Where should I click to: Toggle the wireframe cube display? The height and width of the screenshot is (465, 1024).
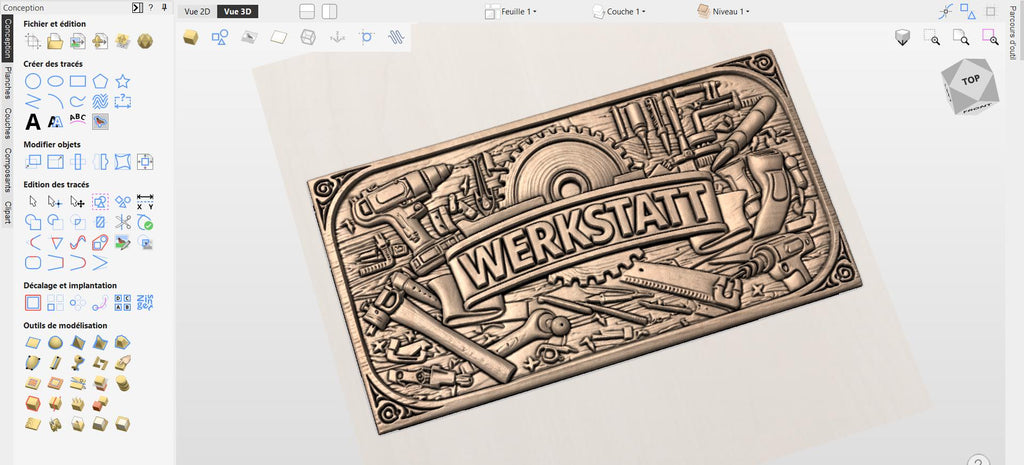click(x=308, y=37)
